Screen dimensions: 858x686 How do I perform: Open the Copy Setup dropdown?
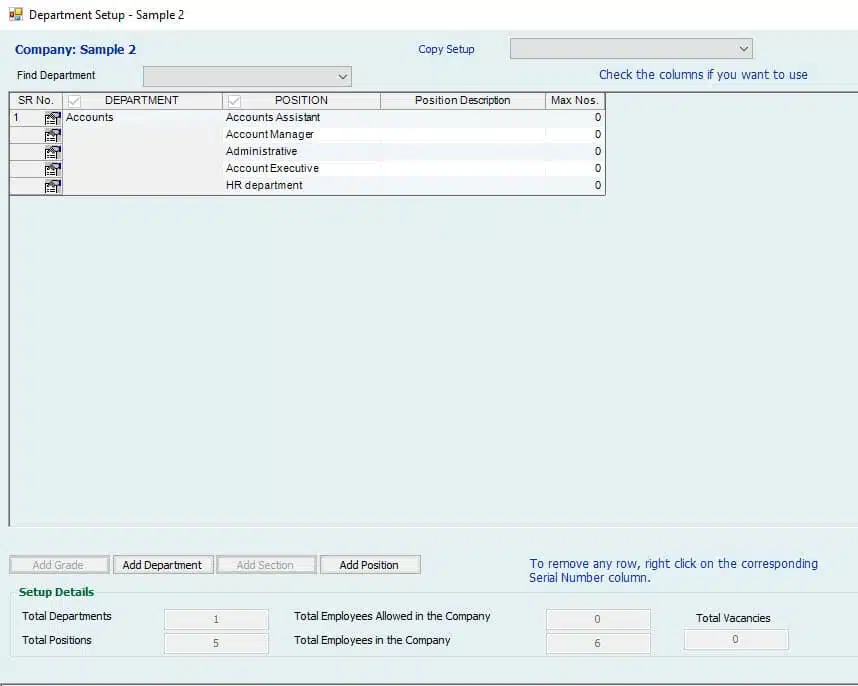pos(631,49)
